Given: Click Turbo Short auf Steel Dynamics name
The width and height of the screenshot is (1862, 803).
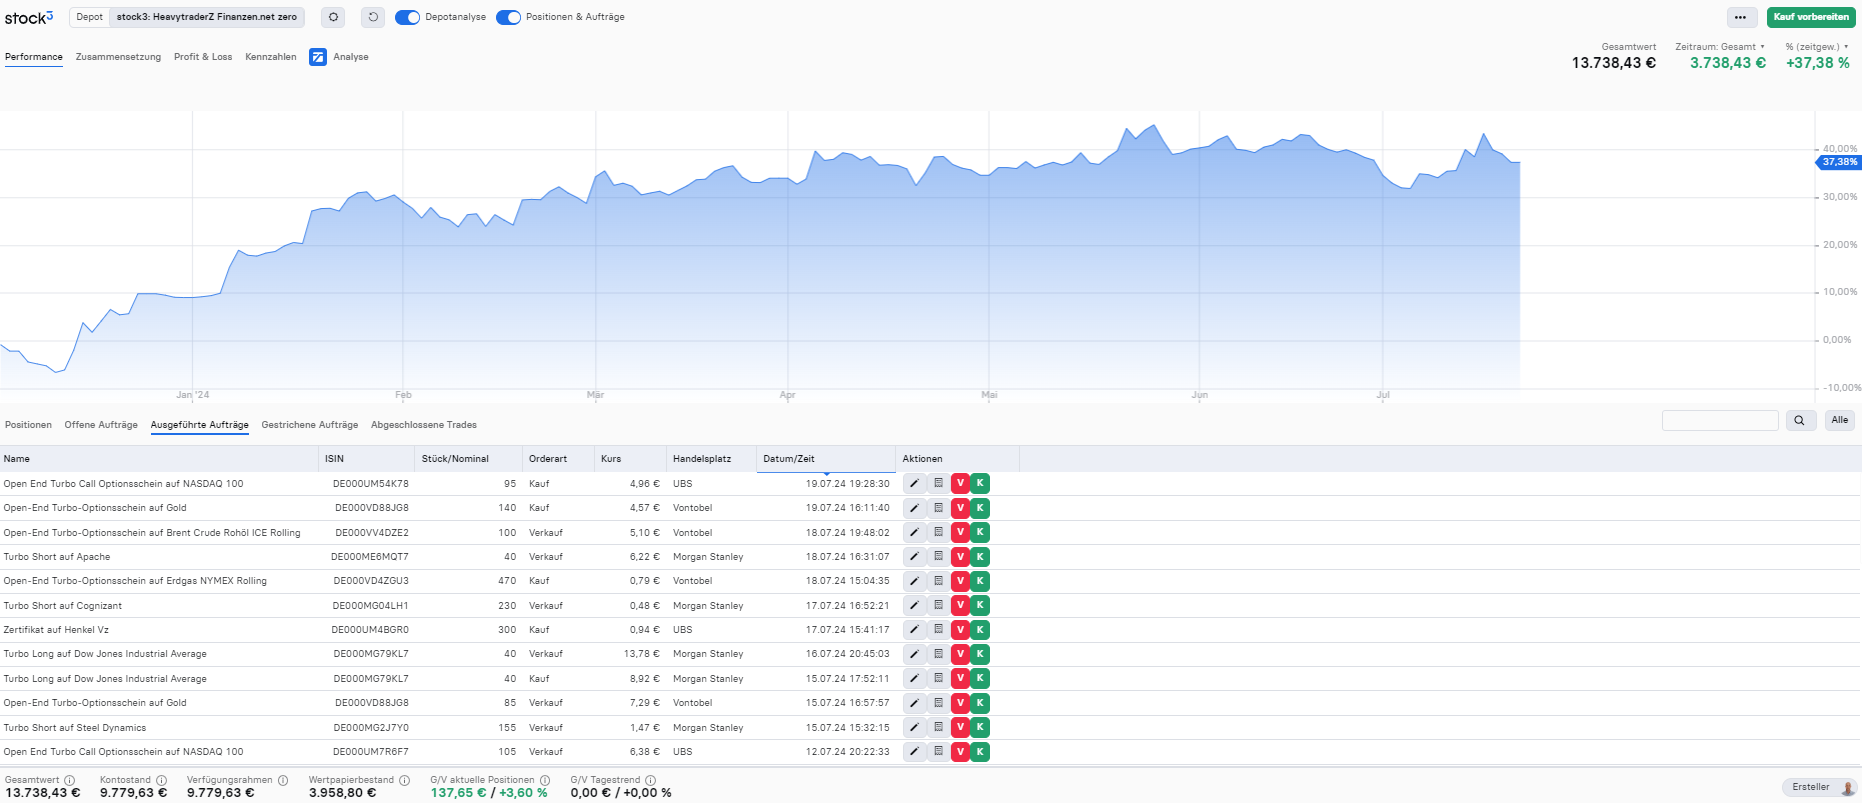Looking at the screenshot, I should click(75, 728).
